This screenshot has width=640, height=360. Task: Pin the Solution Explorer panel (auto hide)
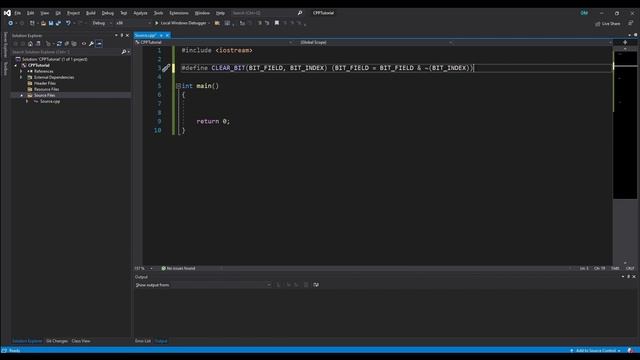[122, 36]
